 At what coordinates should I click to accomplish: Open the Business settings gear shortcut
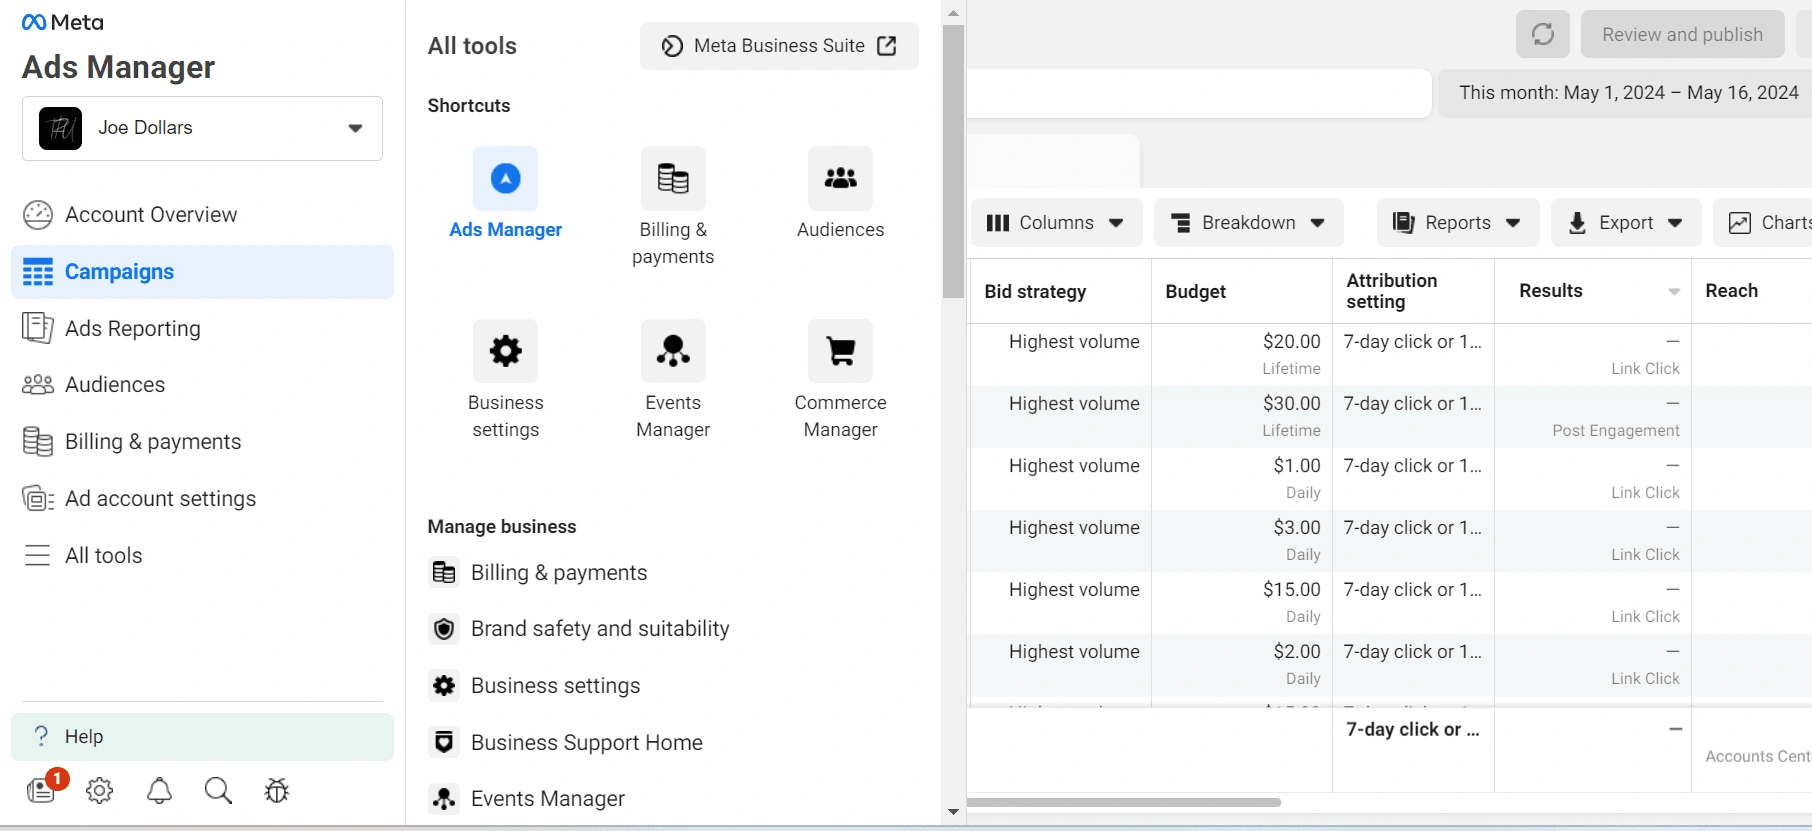pyautogui.click(x=505, y=351)
